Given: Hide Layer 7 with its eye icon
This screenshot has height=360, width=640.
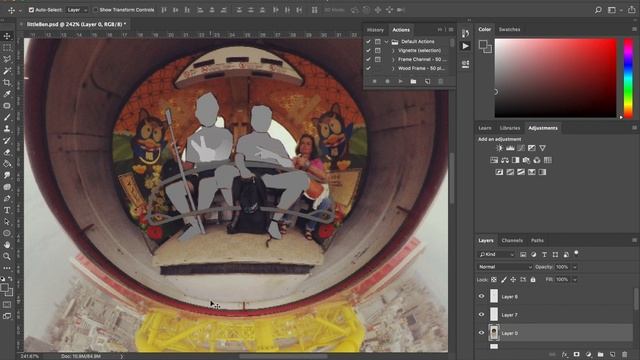Looking at the screenshot, I should pyautogui.click(x=482, y=315).
